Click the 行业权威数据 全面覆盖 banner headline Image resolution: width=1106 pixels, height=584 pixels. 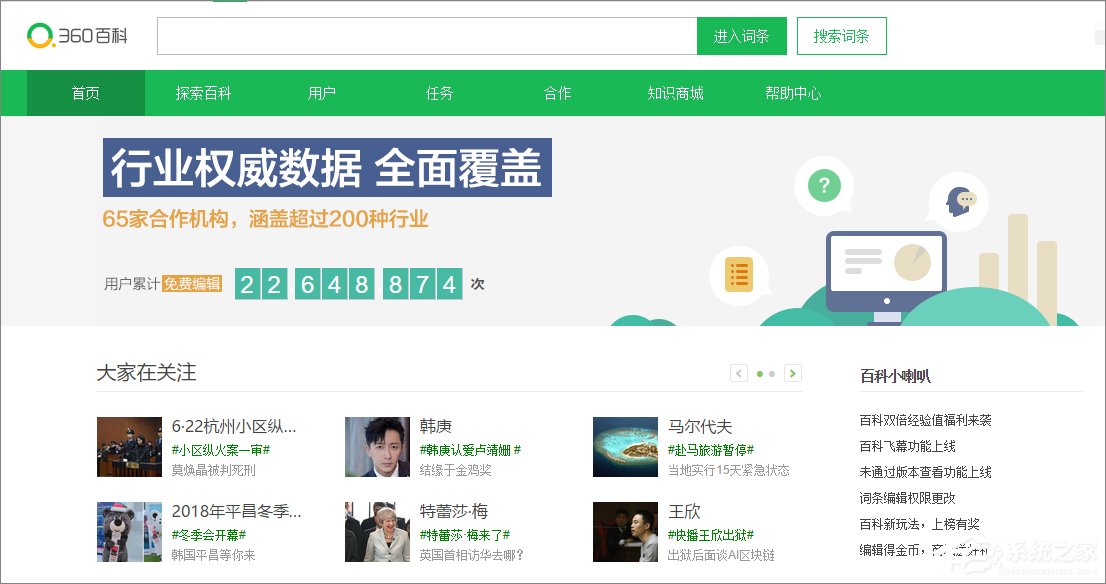pyautogui.click(x=327, y=168)
